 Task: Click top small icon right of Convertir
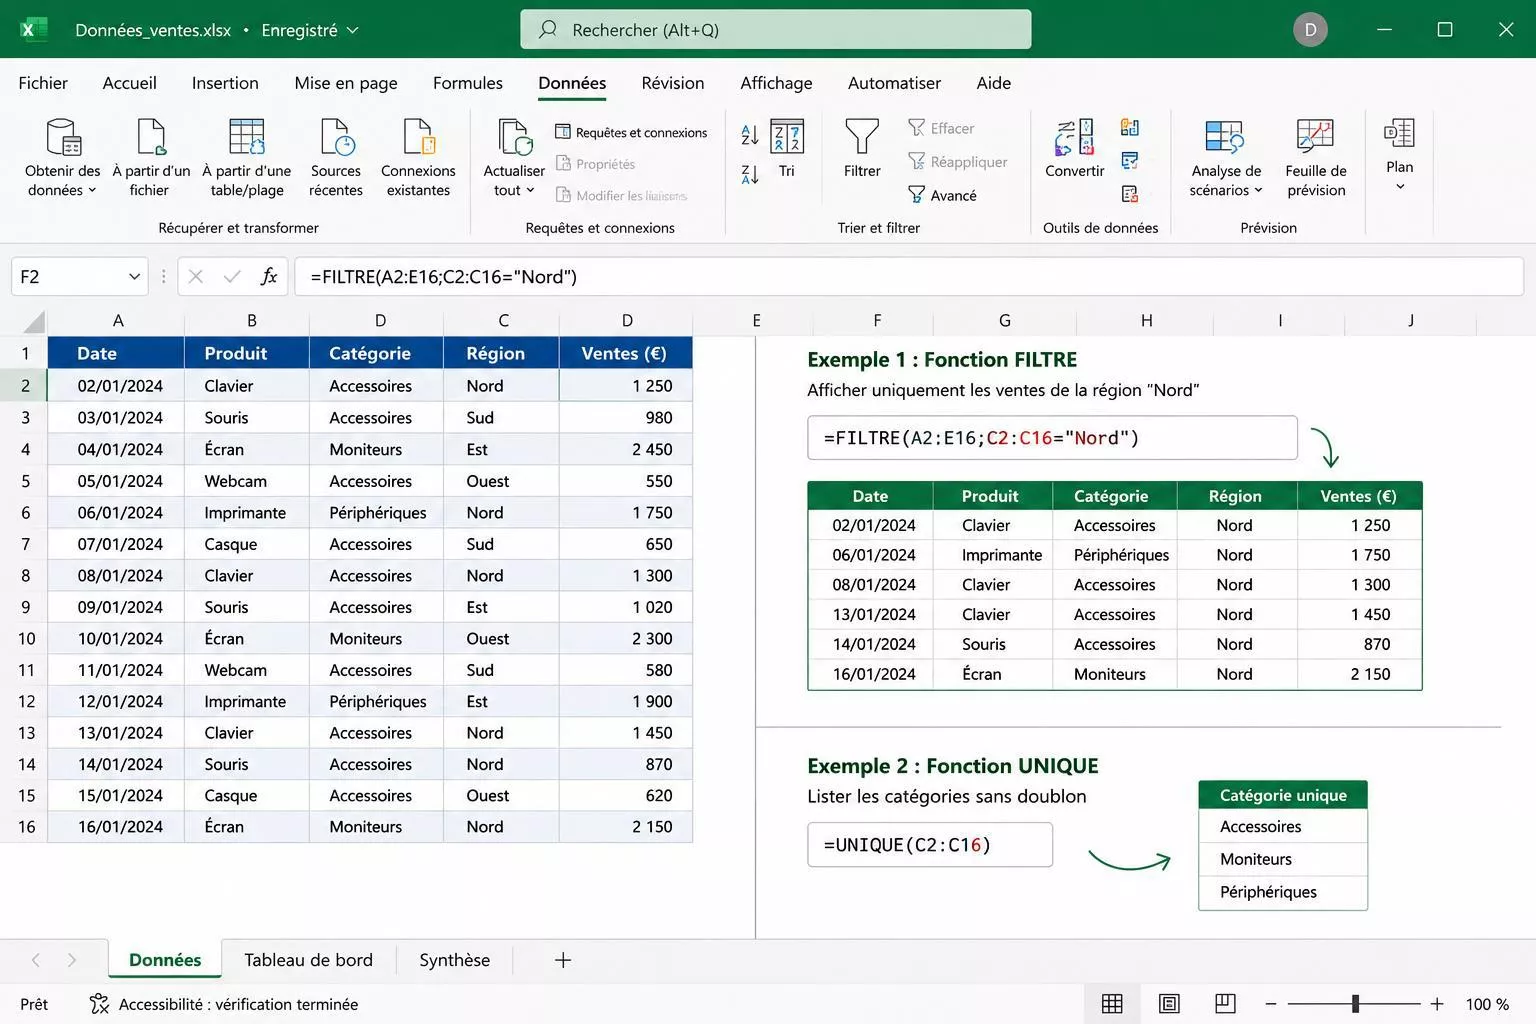pos(1130,127)
